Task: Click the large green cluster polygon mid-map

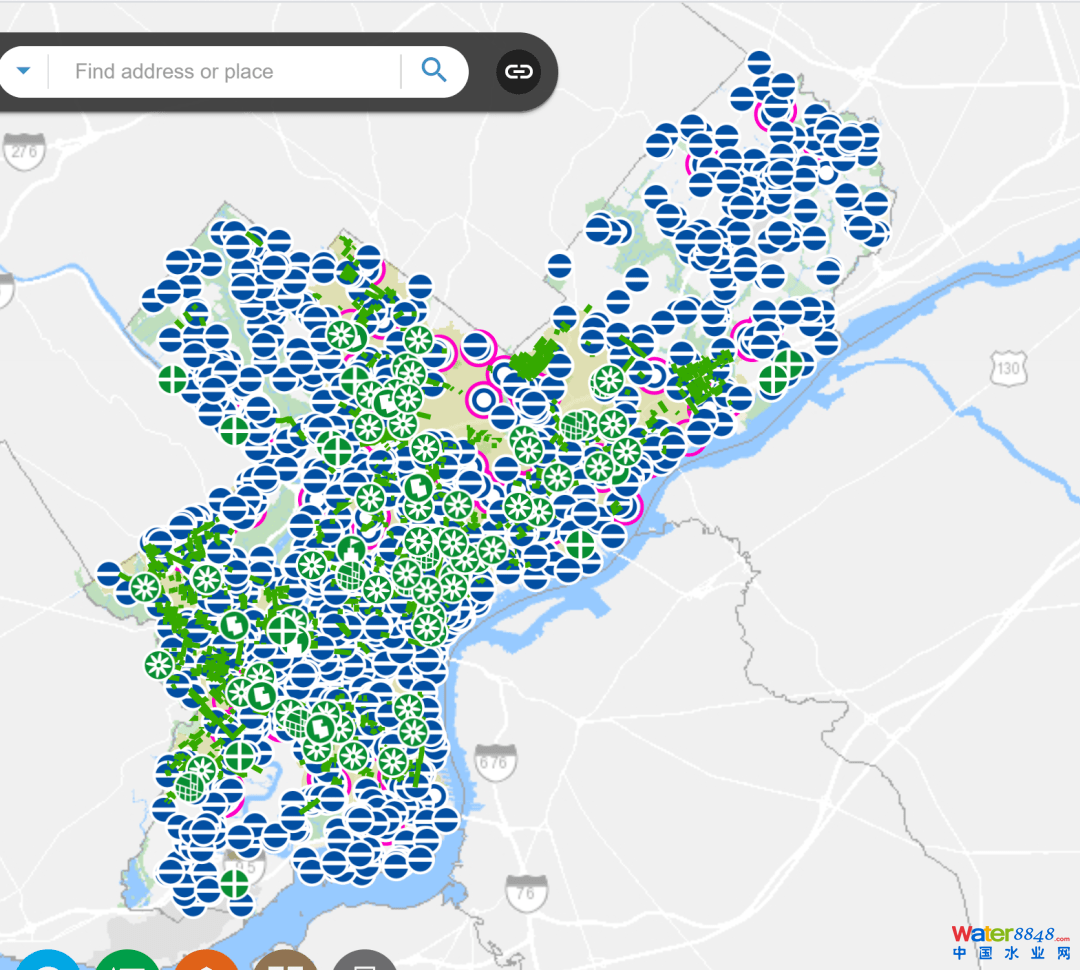Action: tap(533, 358)
